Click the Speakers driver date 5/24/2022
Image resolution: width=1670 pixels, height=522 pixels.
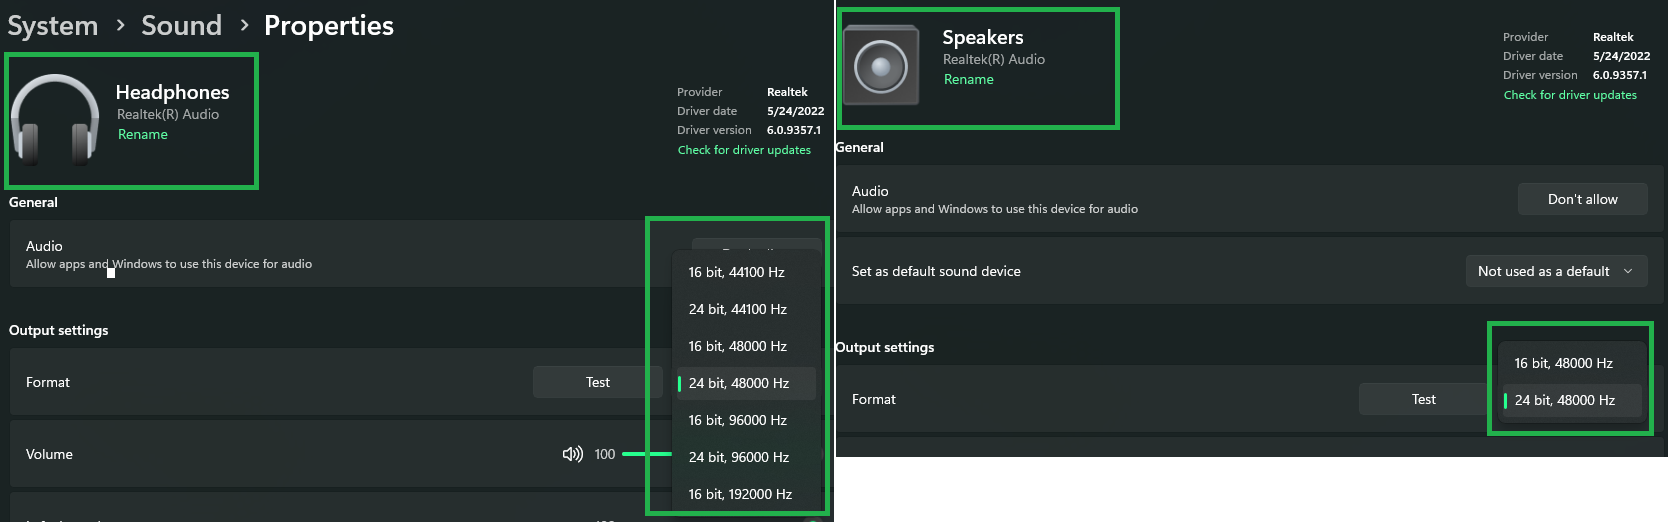coord(1622,56)
